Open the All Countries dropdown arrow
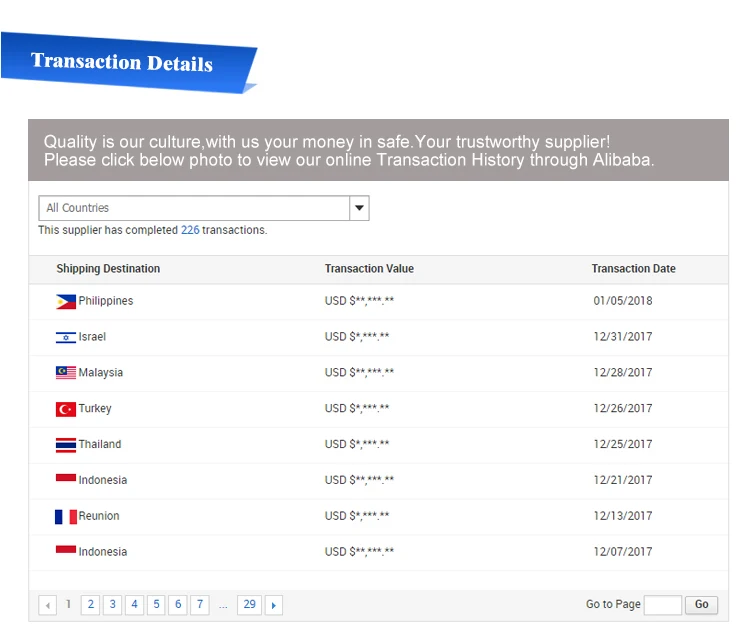750x638 pixels. coord(359,208)
